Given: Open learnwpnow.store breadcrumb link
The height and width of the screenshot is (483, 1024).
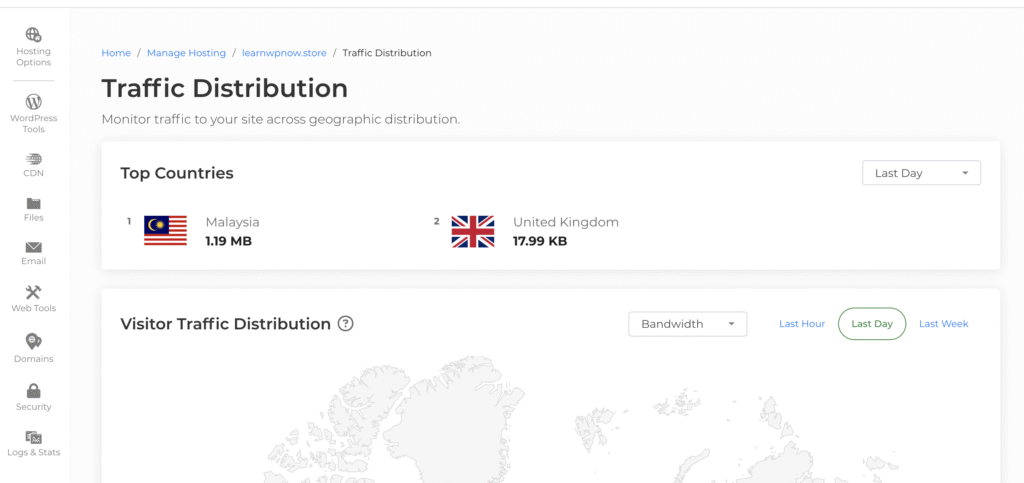Looking at the screenshot, I should coord(285,53).
